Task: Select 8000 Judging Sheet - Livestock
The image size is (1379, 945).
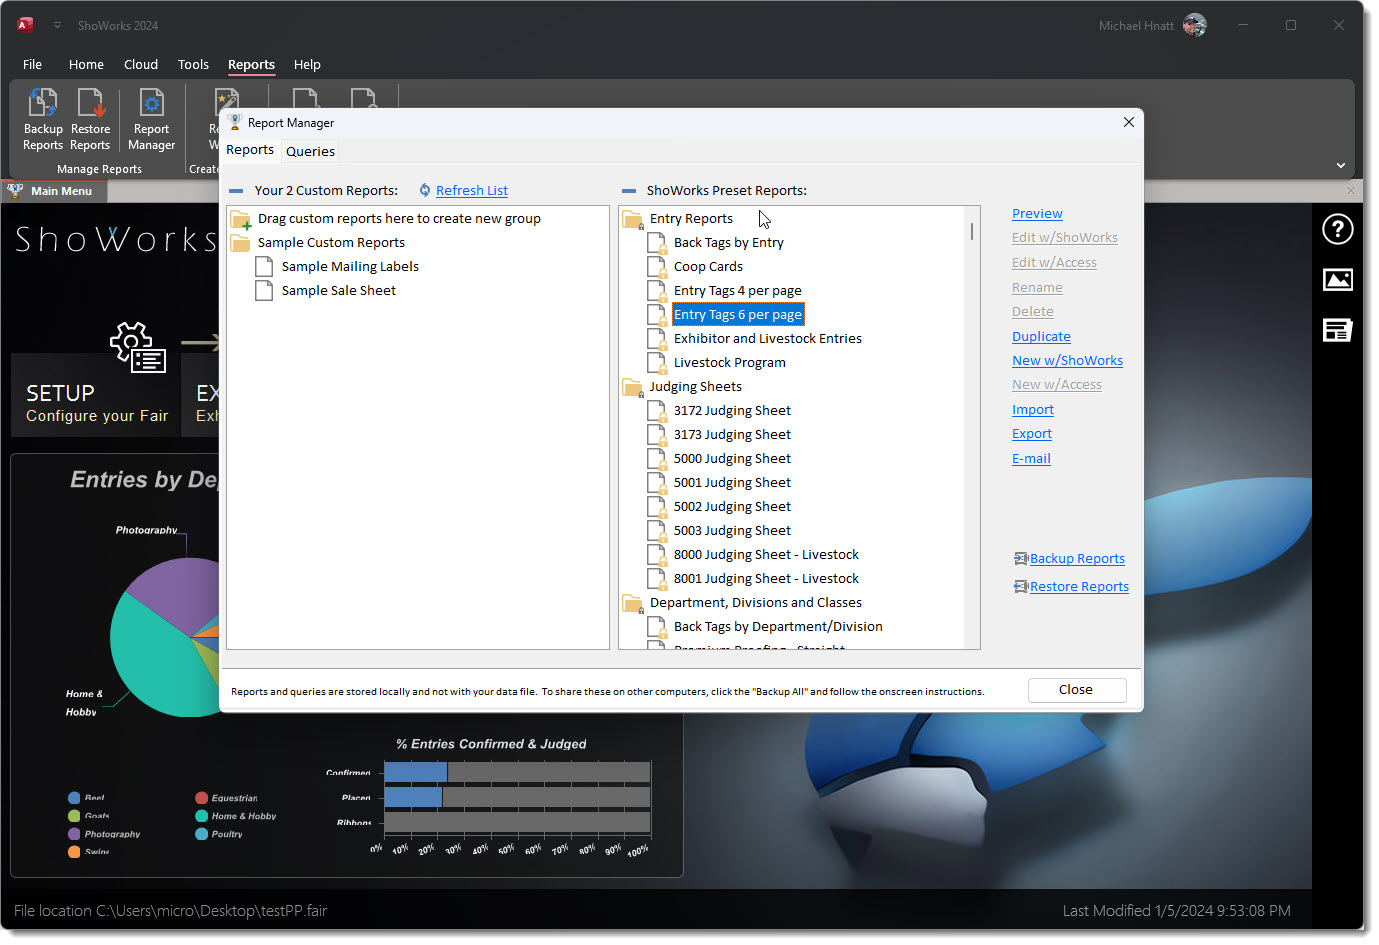Action: (766, 555)
